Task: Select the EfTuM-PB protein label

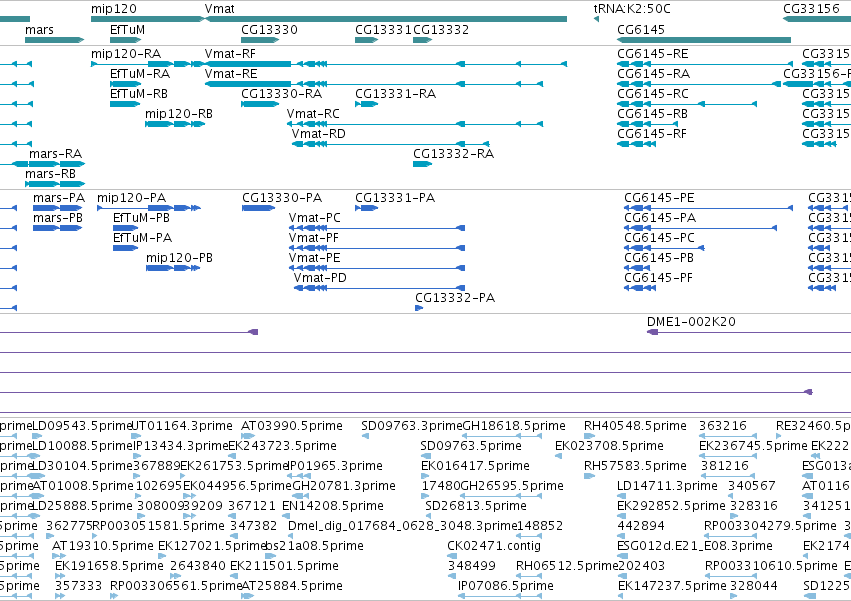Action: coord(141,218)
